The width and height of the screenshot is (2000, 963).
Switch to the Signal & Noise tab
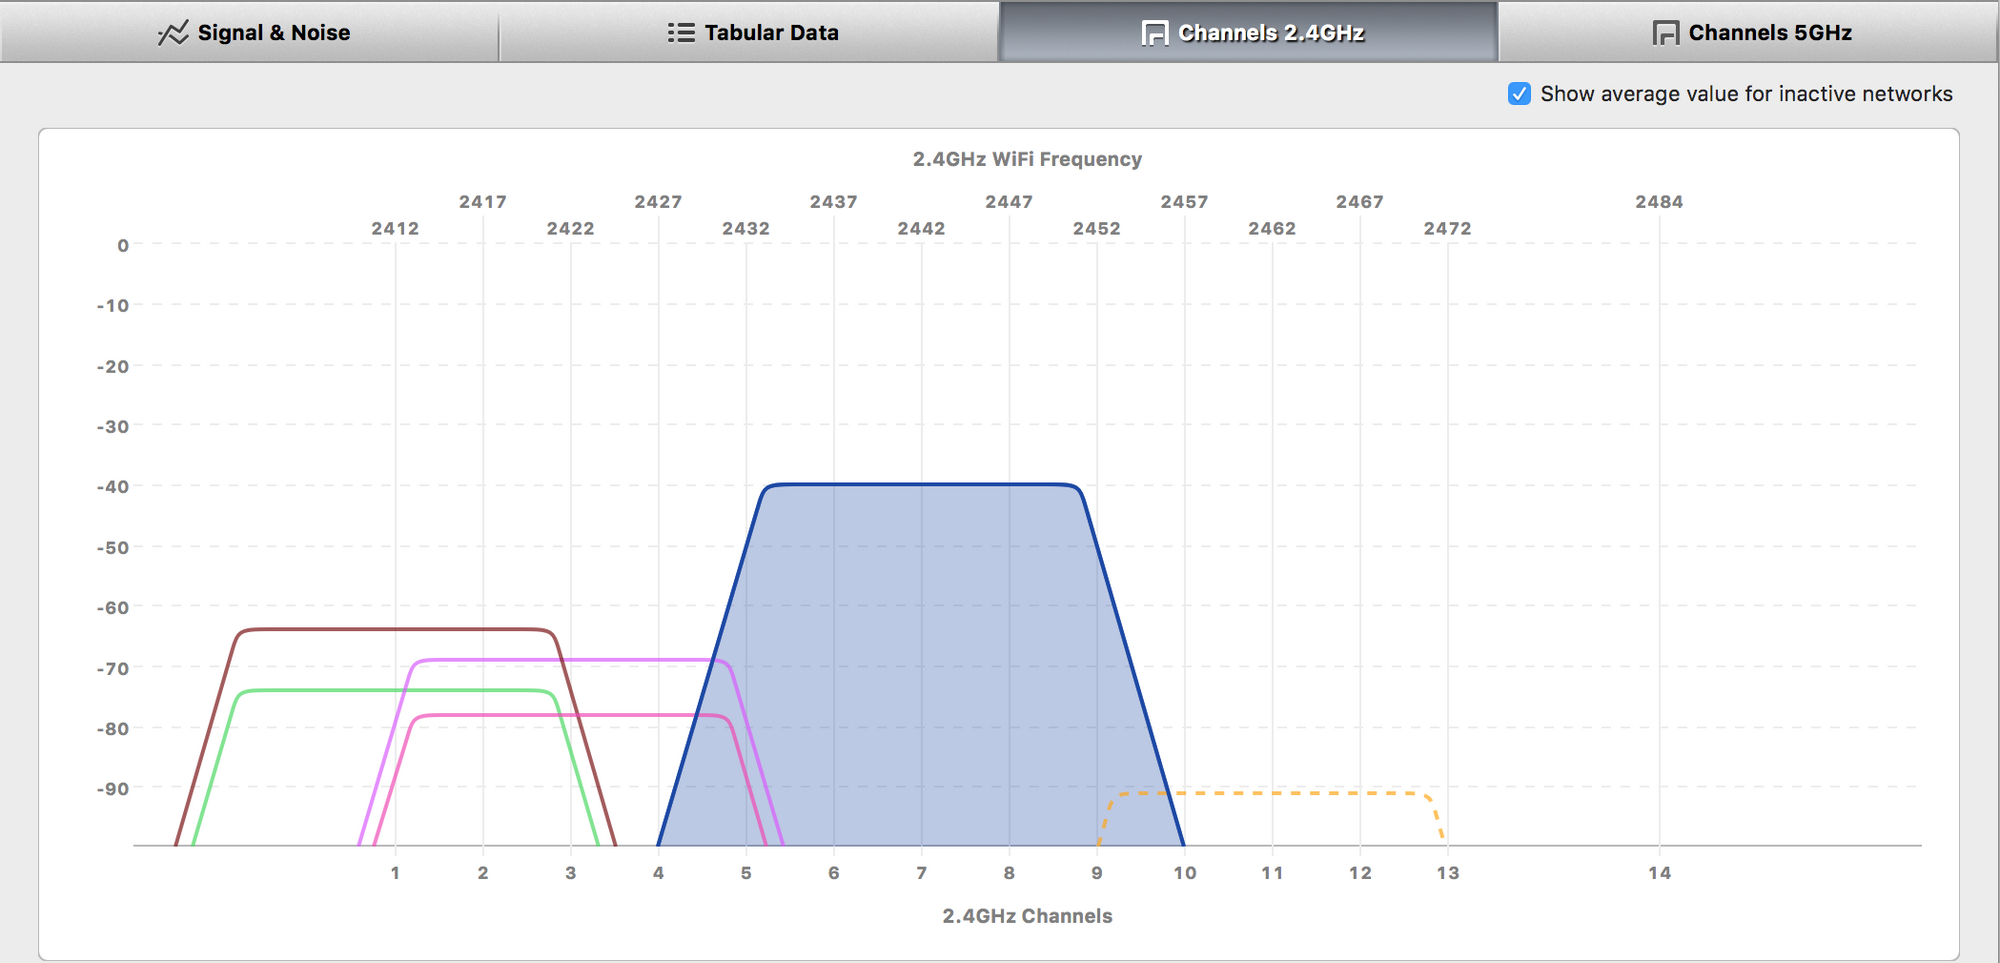tap(273, 33)
